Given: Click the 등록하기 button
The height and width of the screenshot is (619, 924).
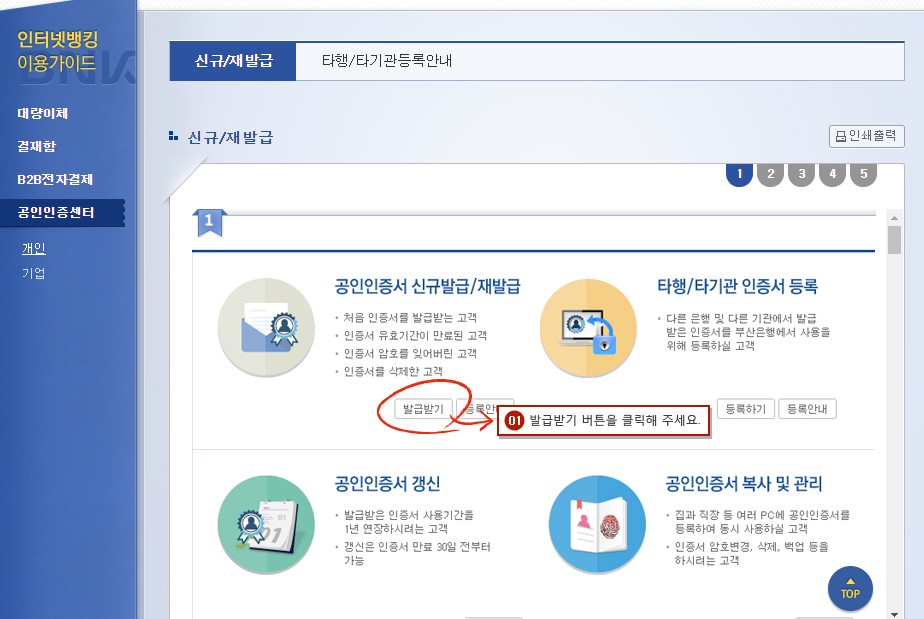Looking at the screenshot, I should pyautogui.click(x=745, y=409).
